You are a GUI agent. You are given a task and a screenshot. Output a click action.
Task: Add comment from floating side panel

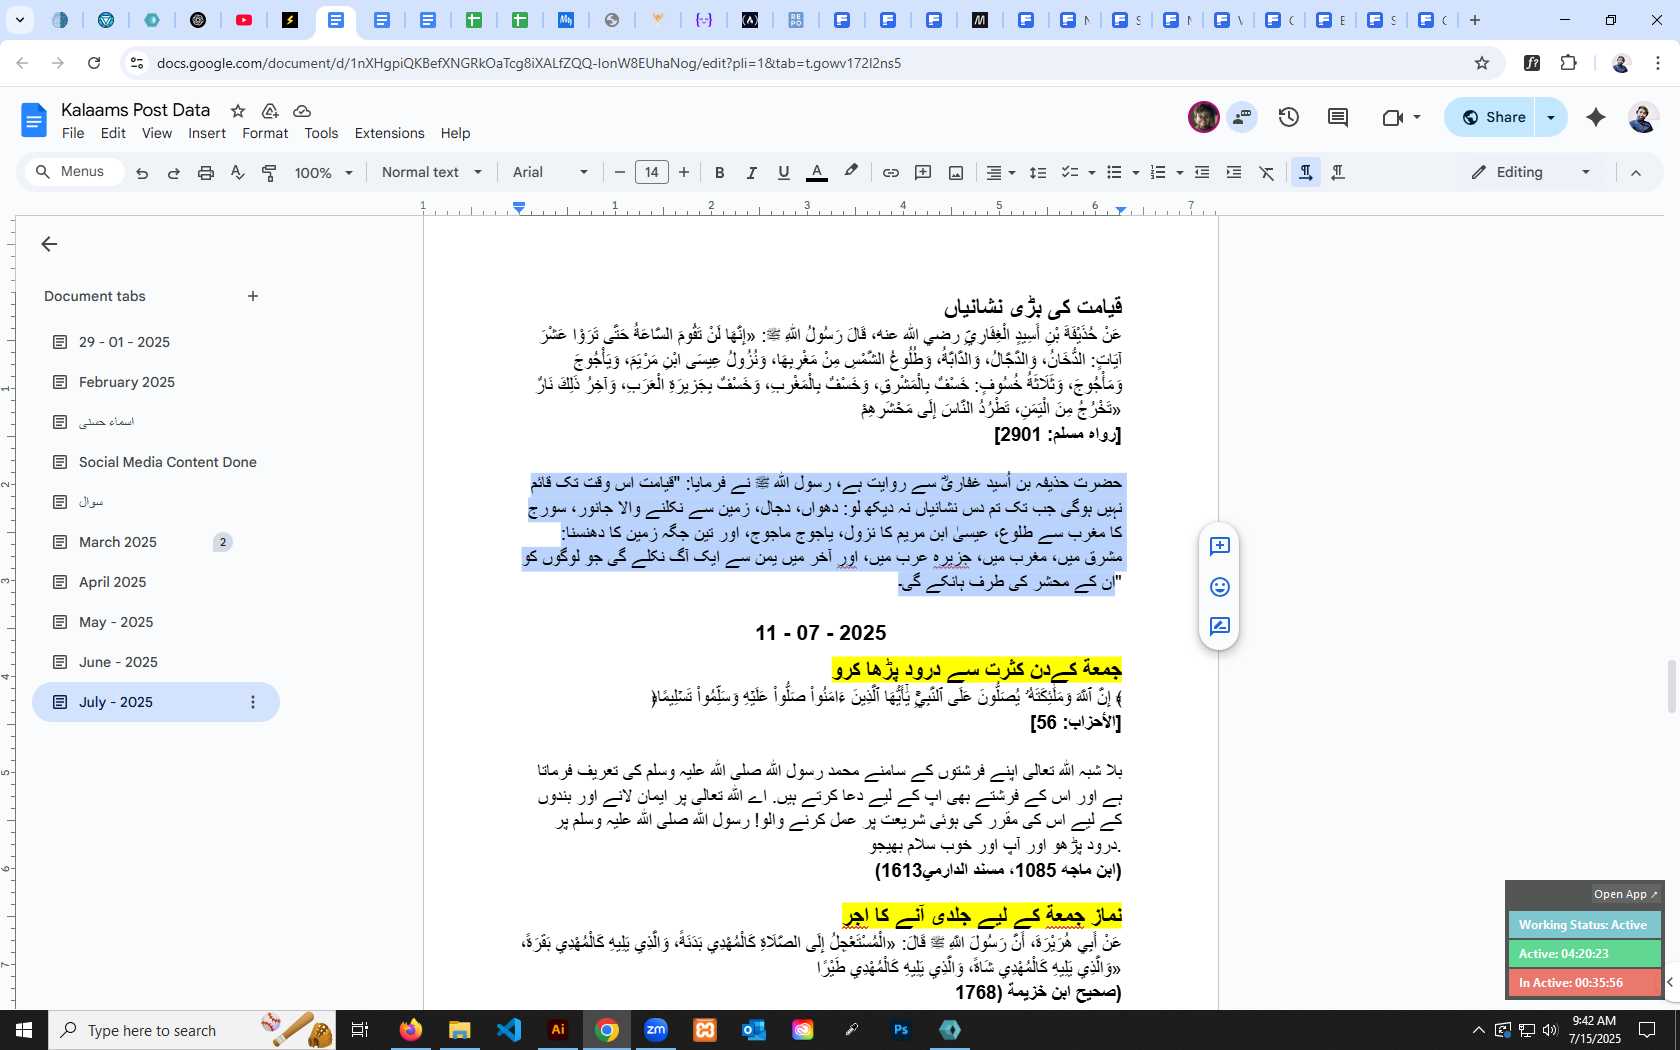(1219, 546)
